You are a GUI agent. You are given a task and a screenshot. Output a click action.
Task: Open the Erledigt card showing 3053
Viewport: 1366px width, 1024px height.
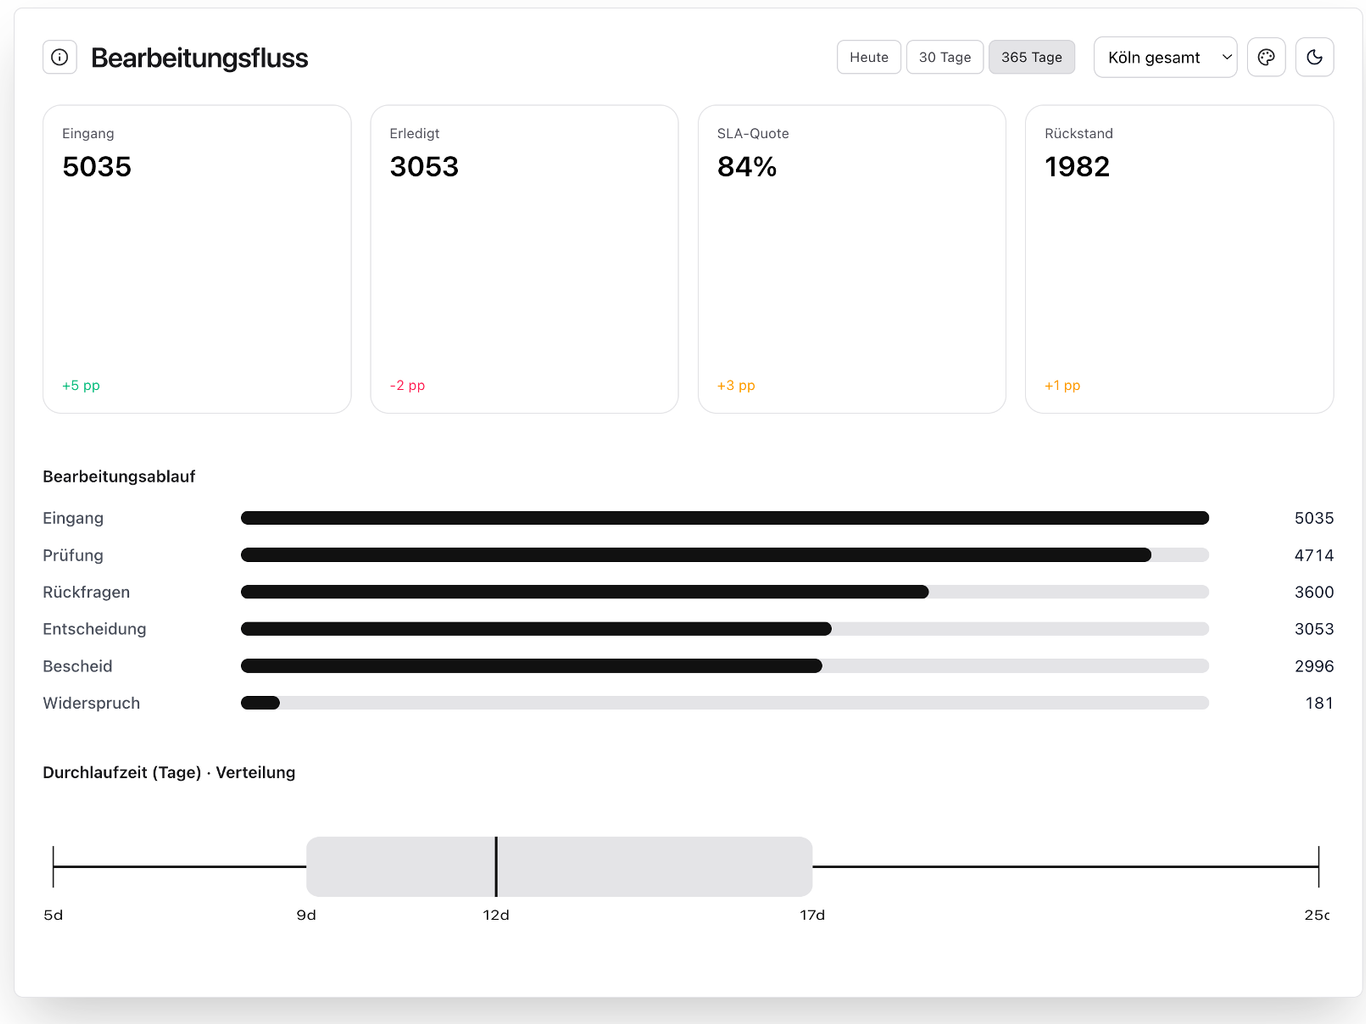(x=524, y=259)
